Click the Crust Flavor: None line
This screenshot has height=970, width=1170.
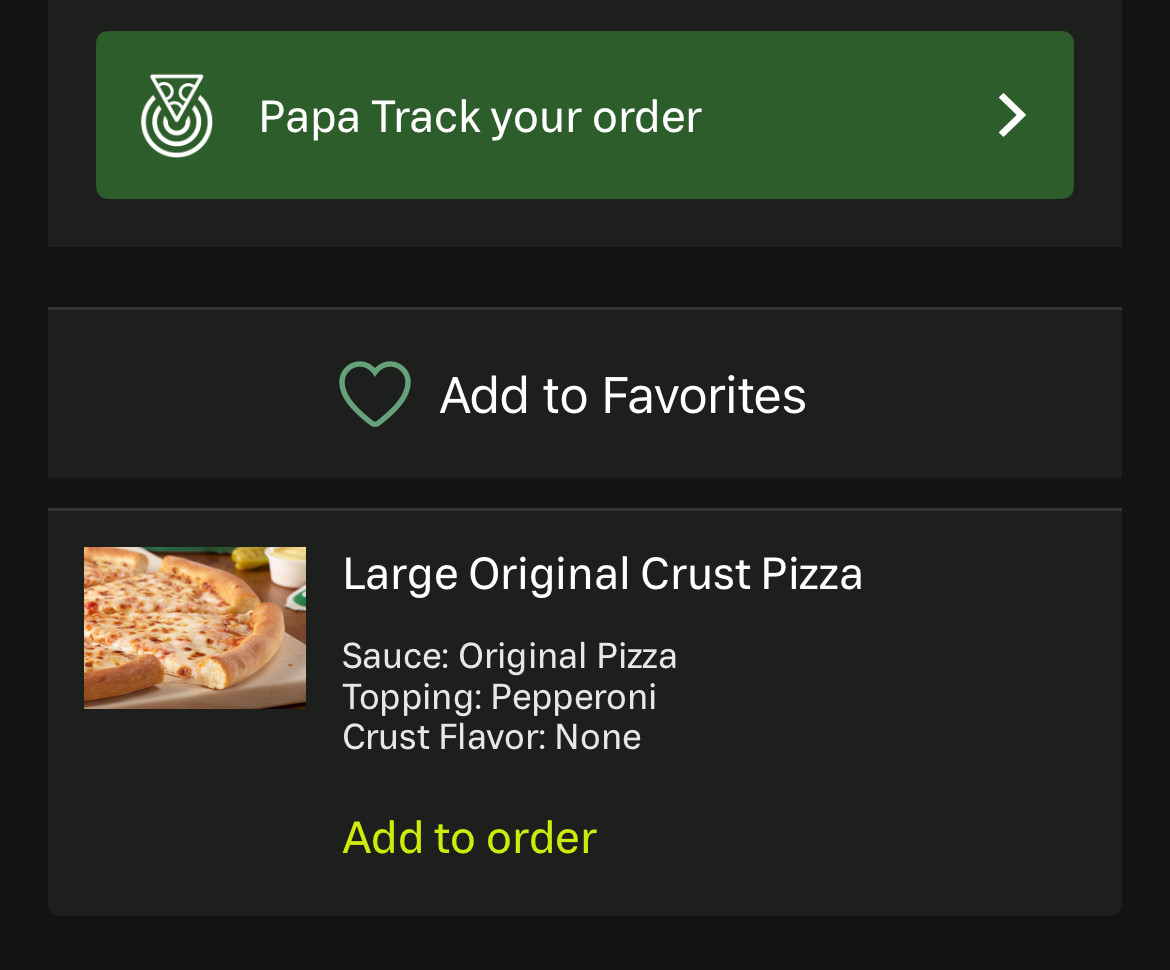coord(491,737)
